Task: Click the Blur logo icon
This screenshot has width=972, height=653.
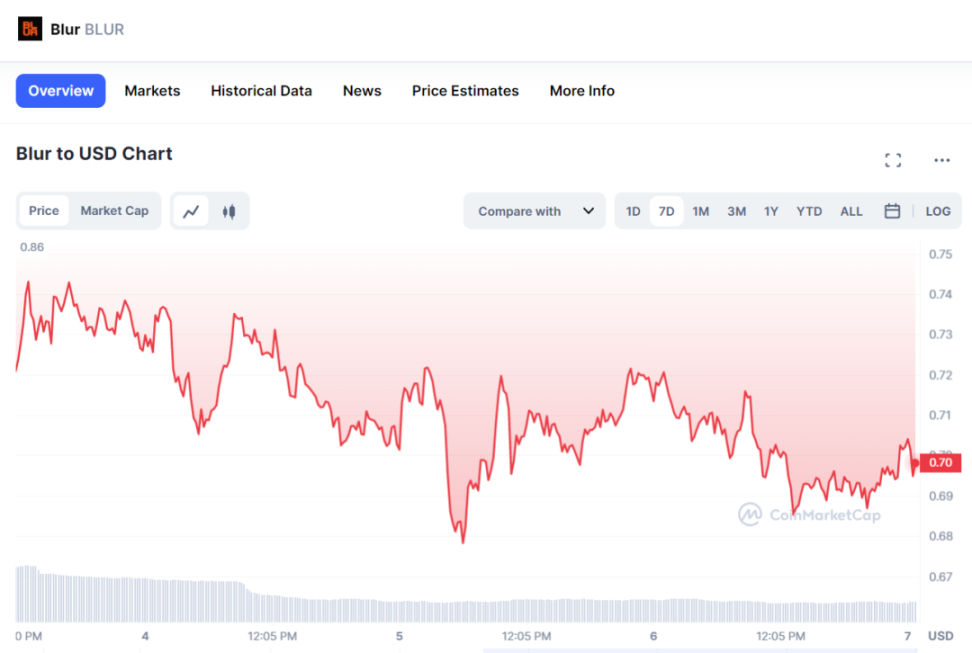Action: pos(30,29)
